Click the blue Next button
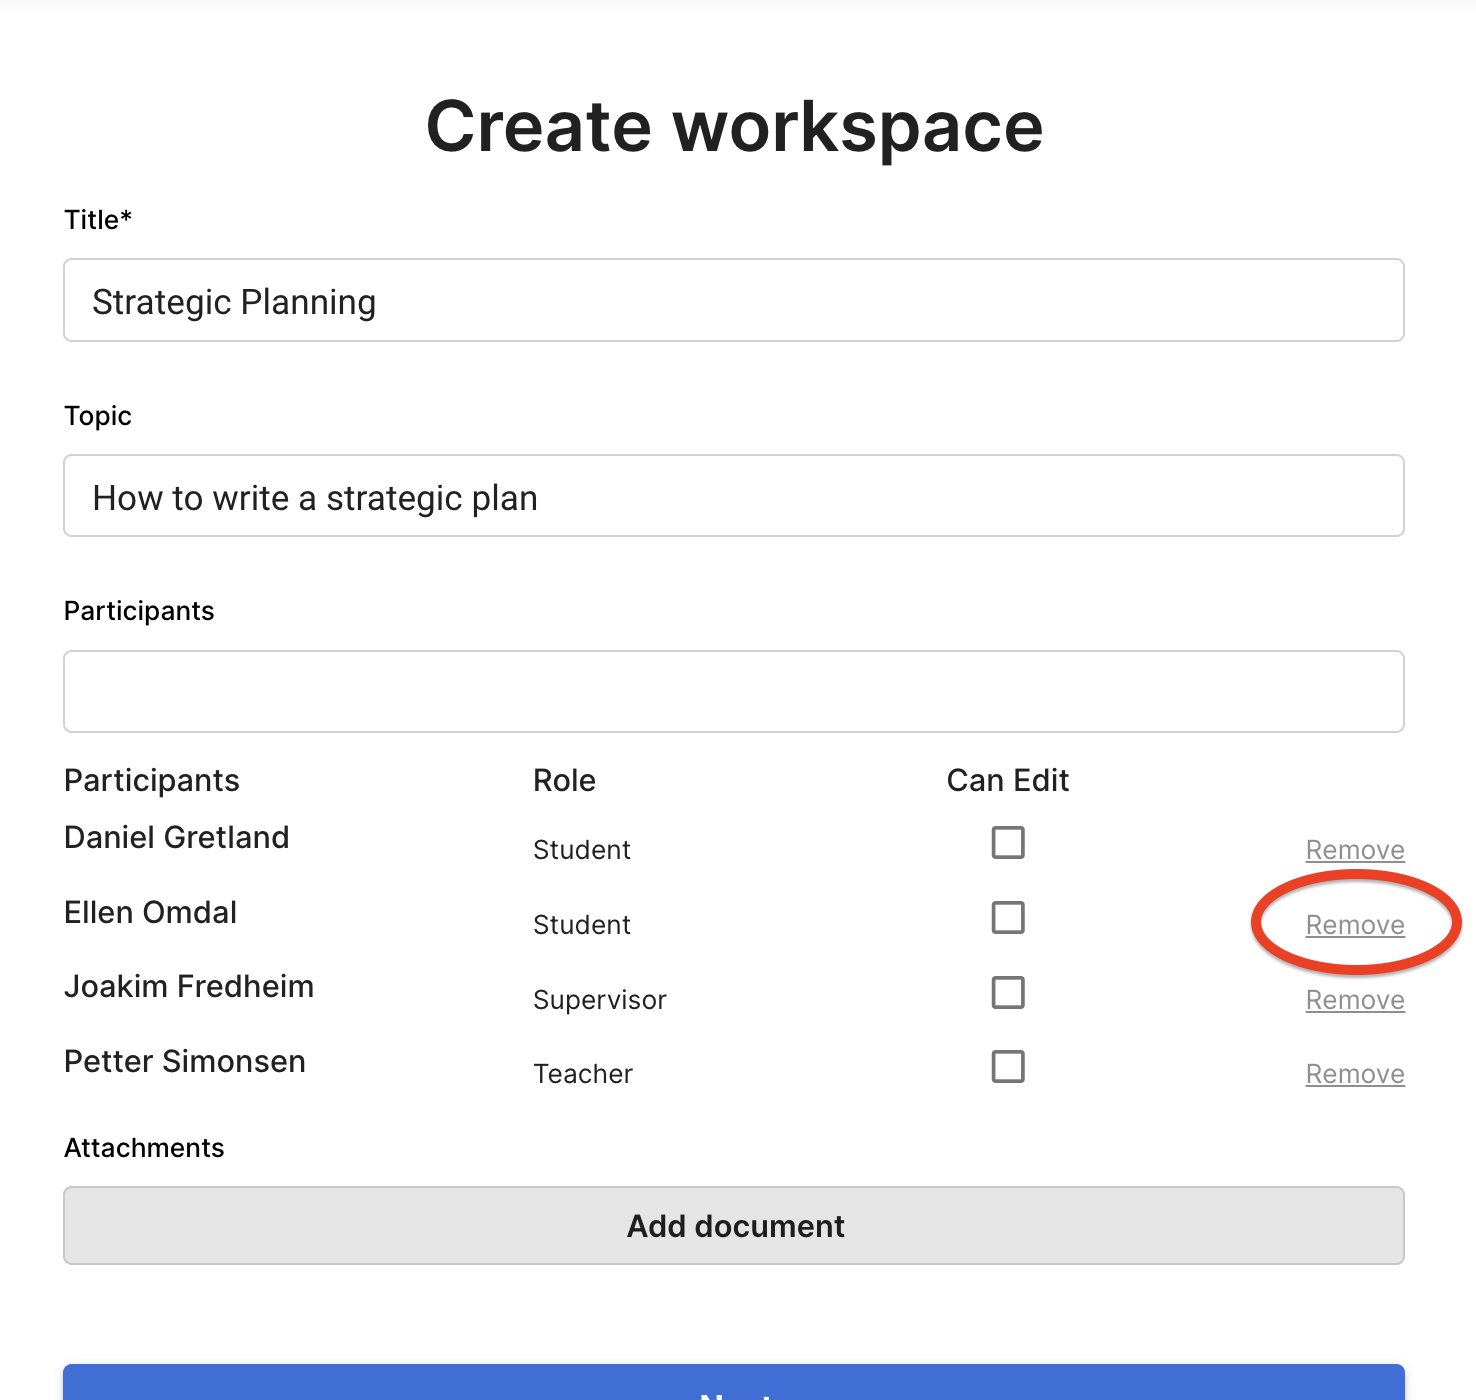1476x1400 pixels. coord(733,1385)
